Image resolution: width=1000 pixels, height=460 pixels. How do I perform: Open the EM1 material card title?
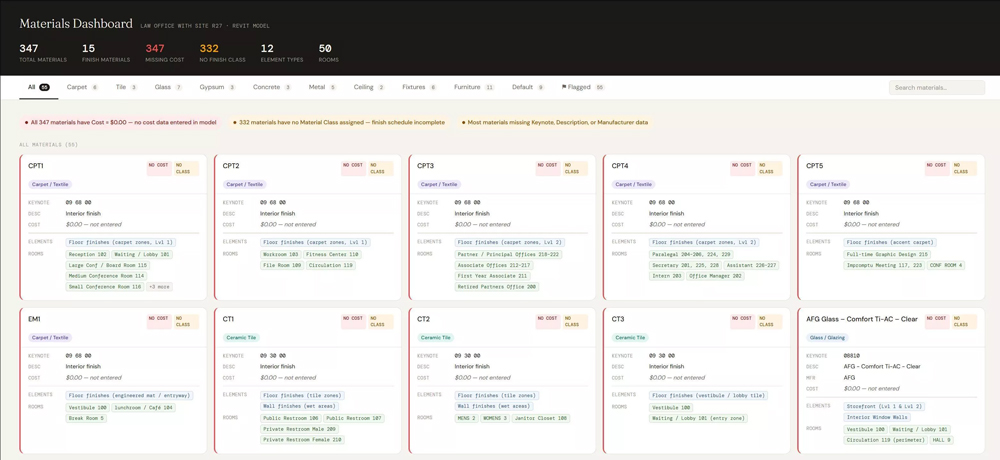coord(34,319)
